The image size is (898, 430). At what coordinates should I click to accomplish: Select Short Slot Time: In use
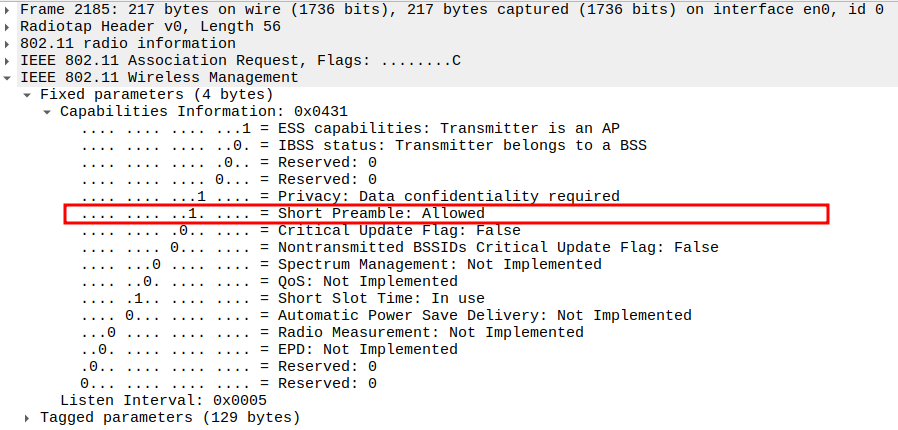pyautogui.click(x=380, y=298)
